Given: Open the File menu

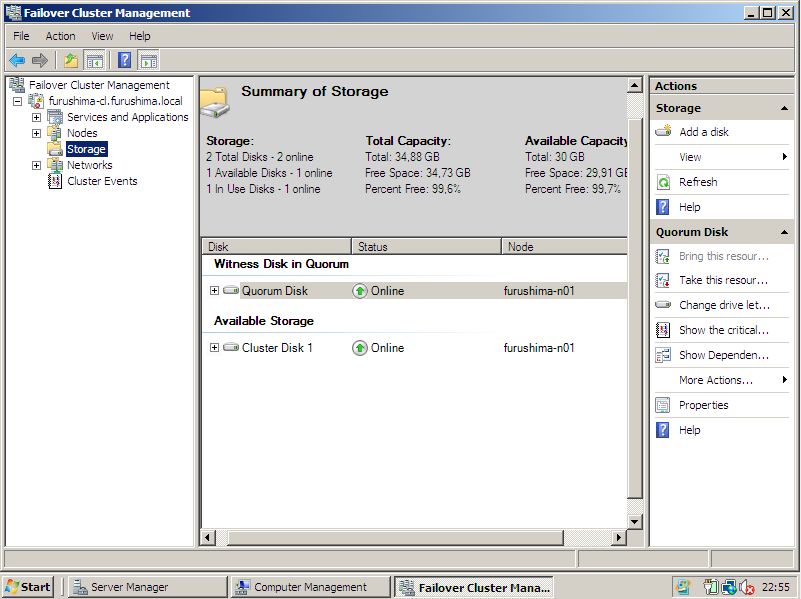Looking at the screenshot, I should click(21, 36).
